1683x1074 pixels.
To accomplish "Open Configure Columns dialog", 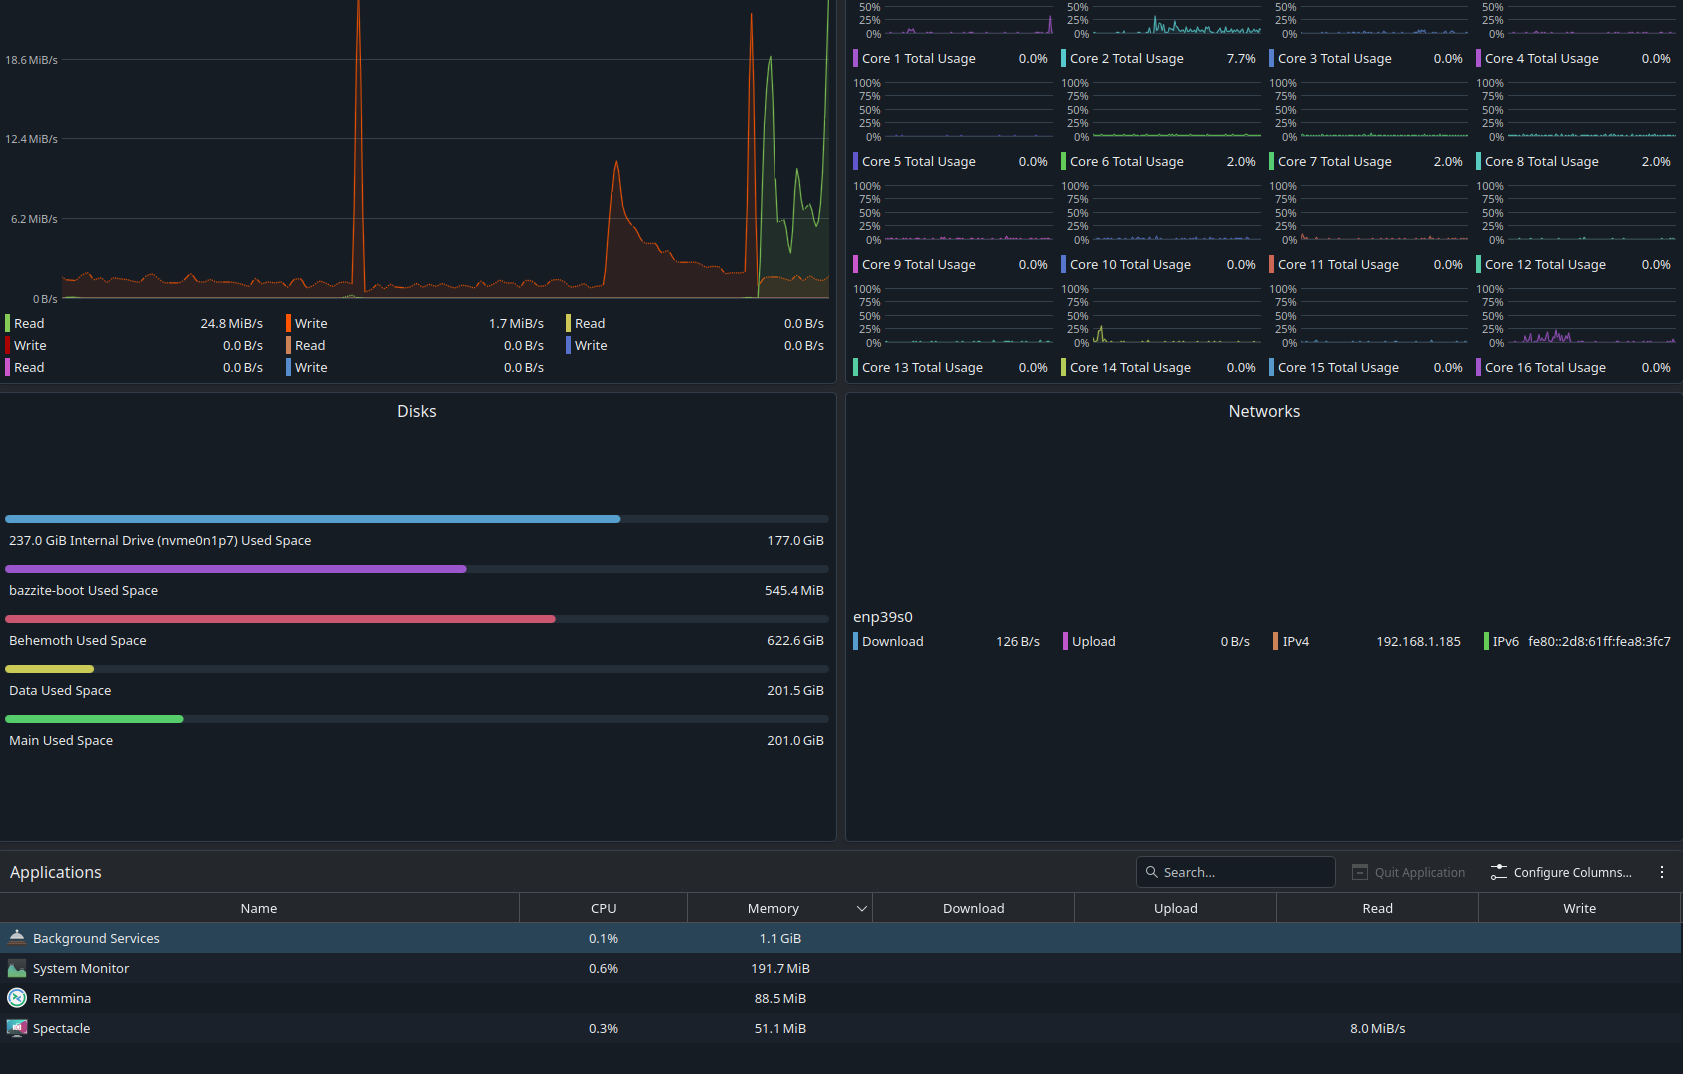I will click(1571, 872).
